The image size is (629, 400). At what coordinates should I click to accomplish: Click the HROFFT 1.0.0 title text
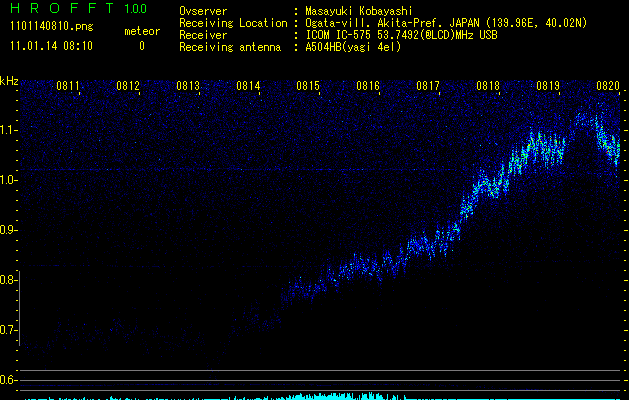pyautogui.click(x=78, y=8)
